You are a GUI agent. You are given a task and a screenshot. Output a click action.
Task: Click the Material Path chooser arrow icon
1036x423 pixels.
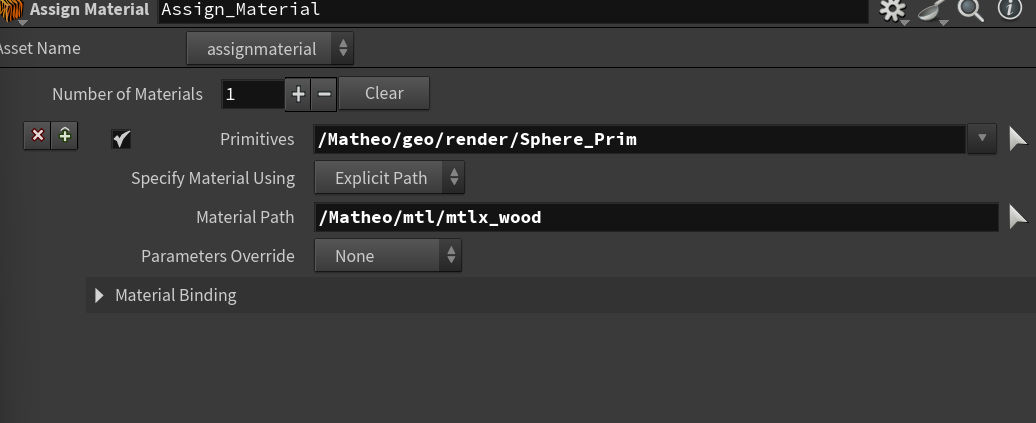point(1018,217)
